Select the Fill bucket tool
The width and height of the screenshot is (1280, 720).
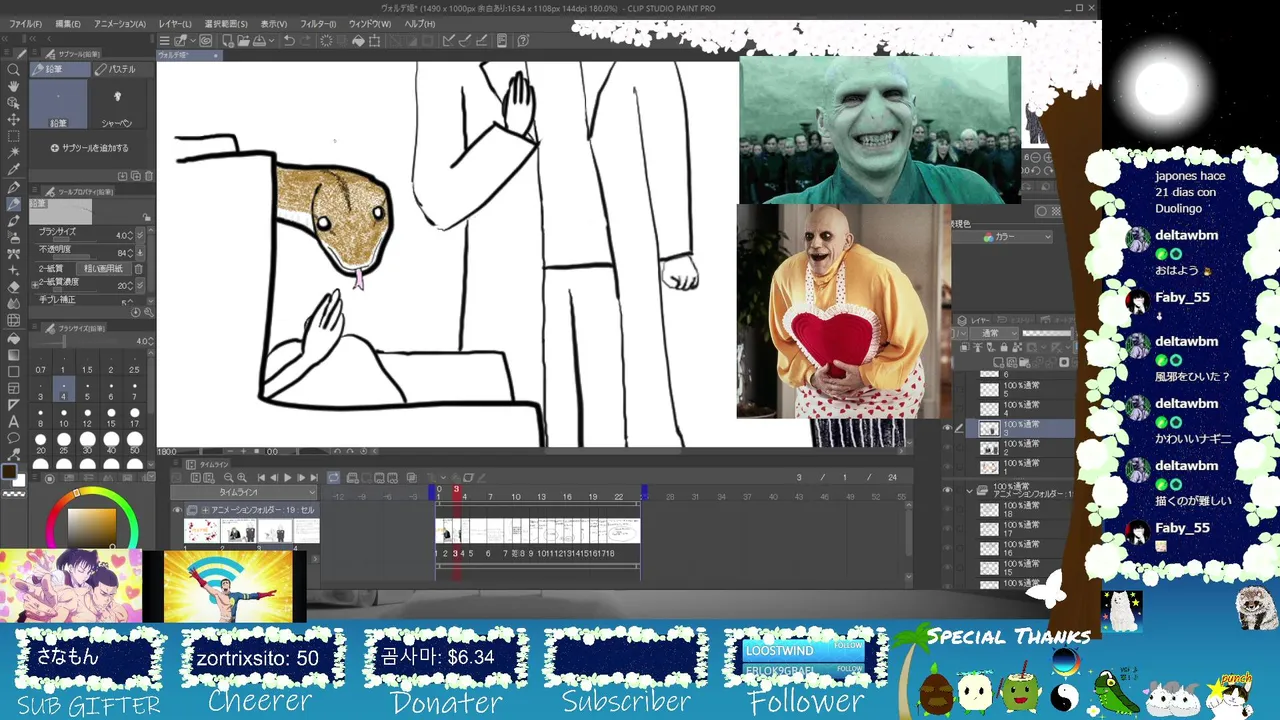[14, 337]
